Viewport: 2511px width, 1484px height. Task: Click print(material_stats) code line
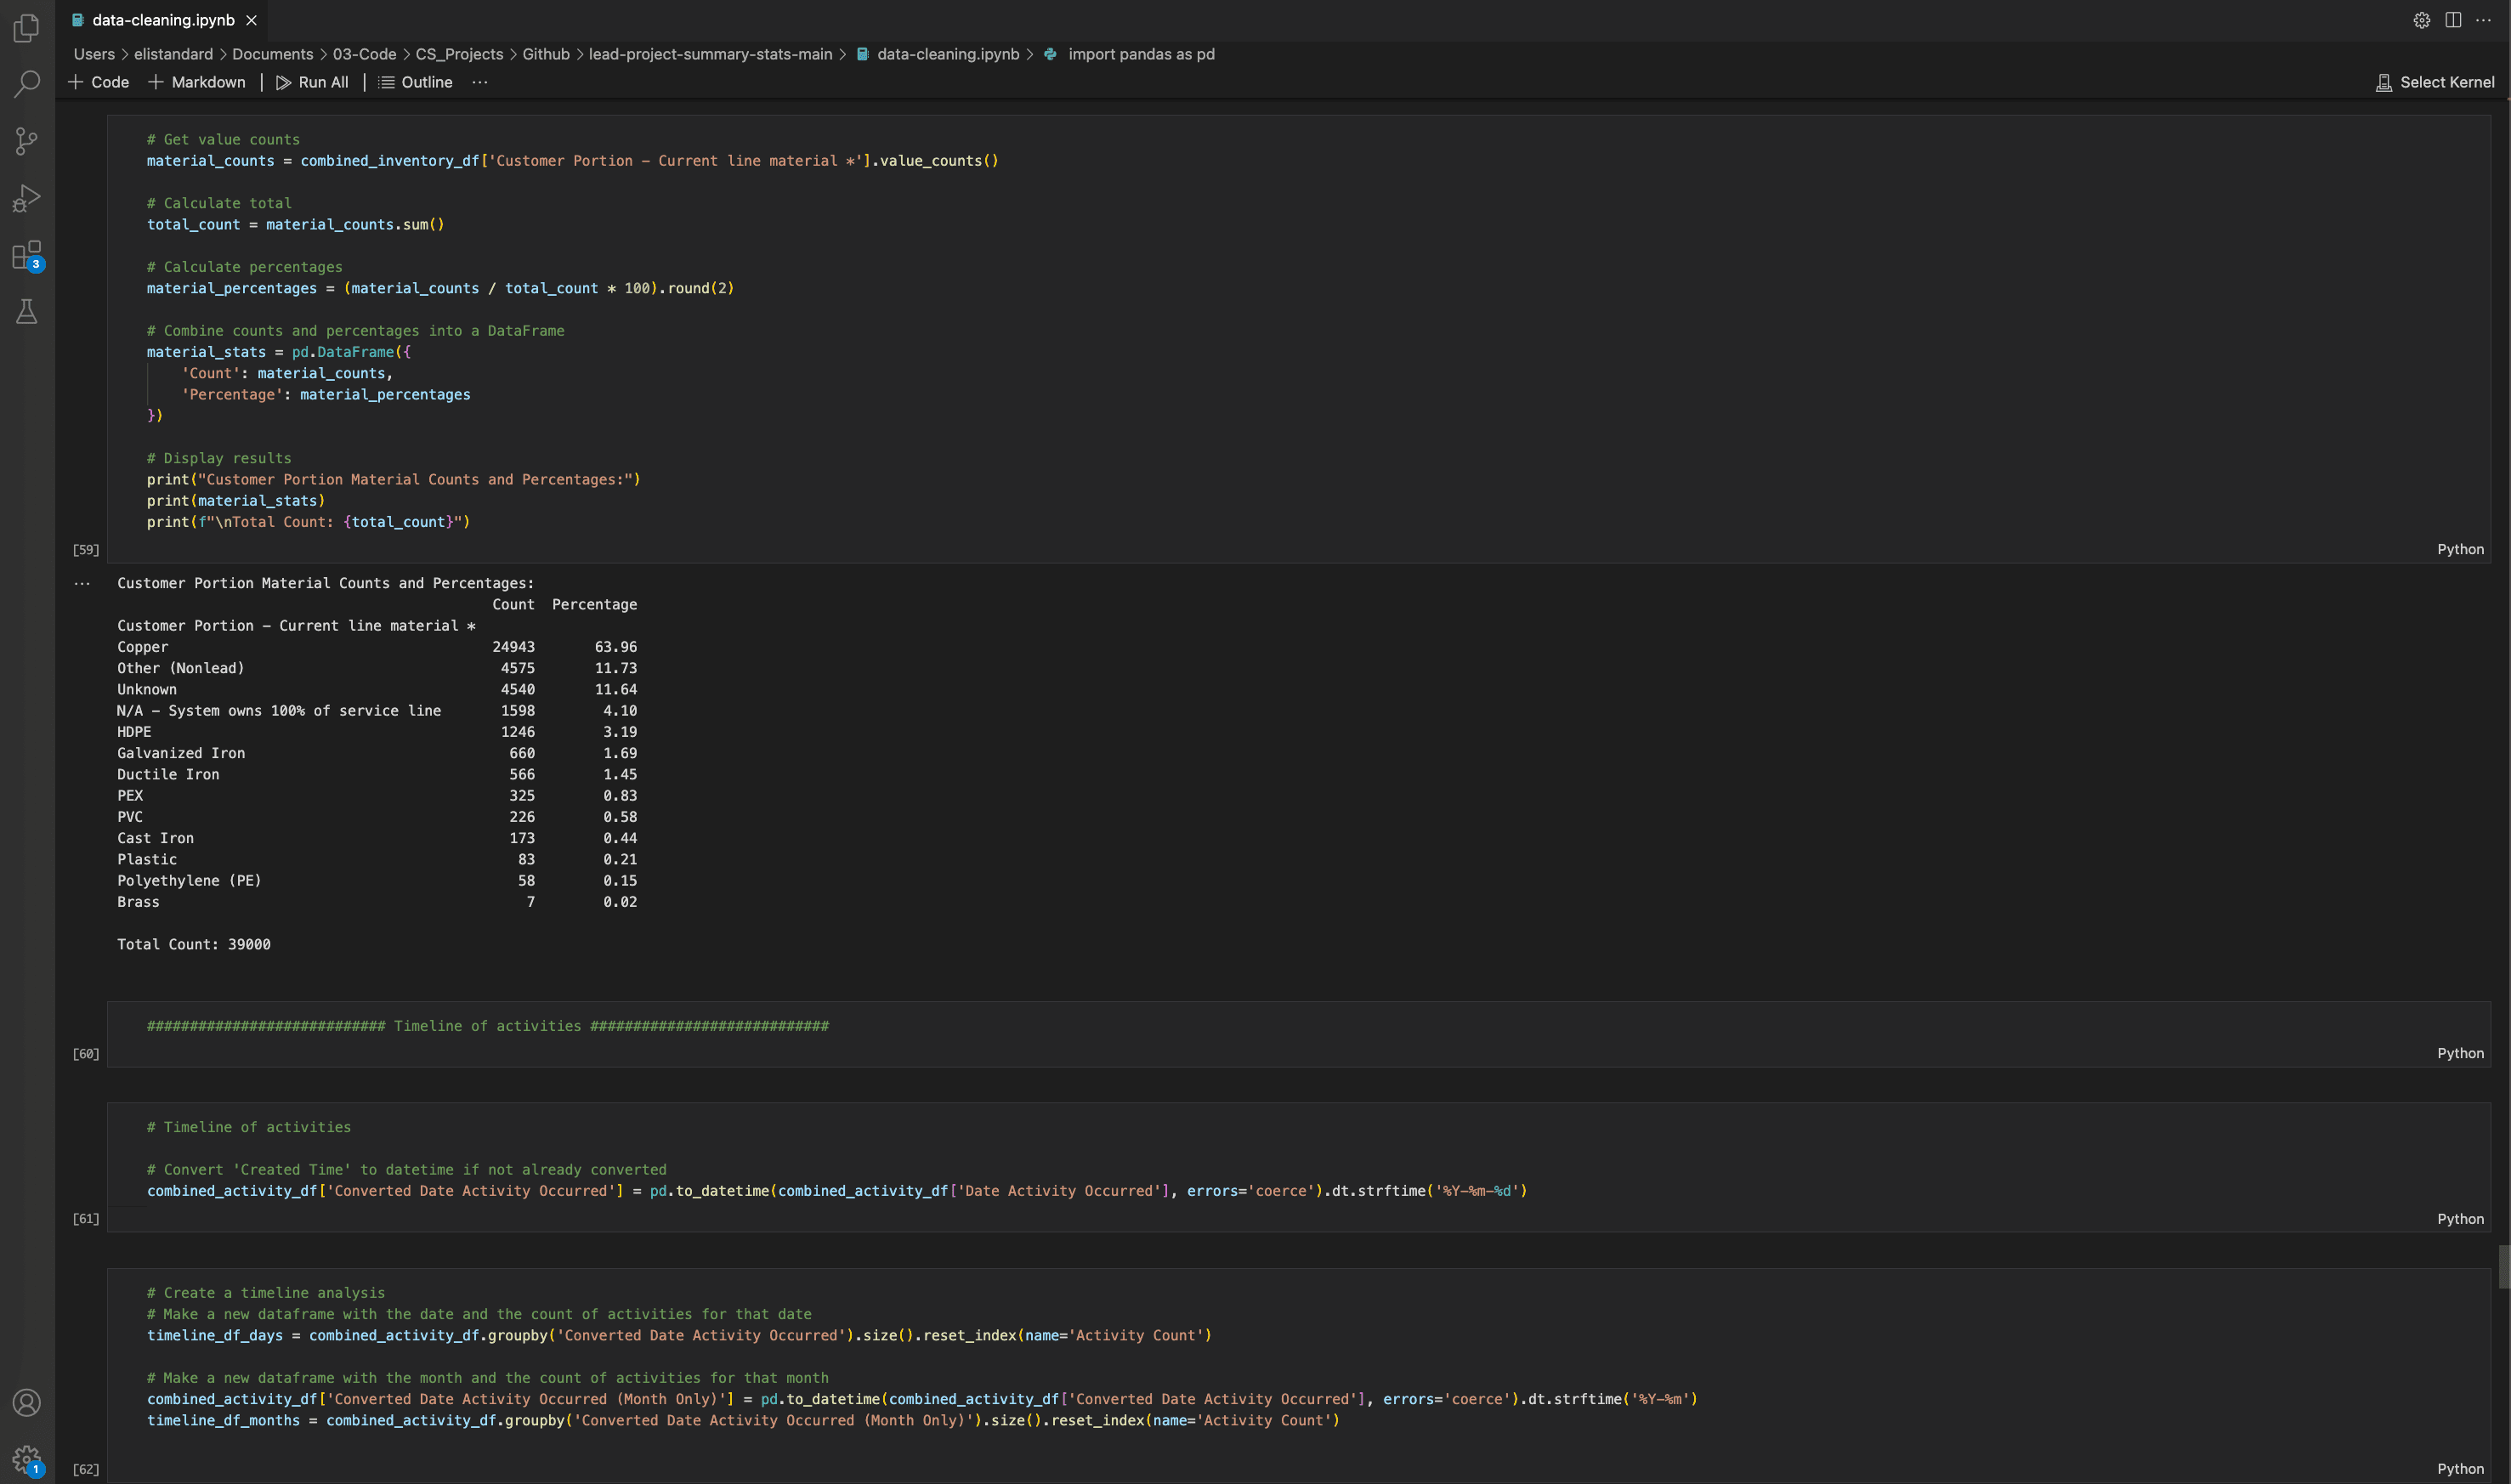point(236,501)
